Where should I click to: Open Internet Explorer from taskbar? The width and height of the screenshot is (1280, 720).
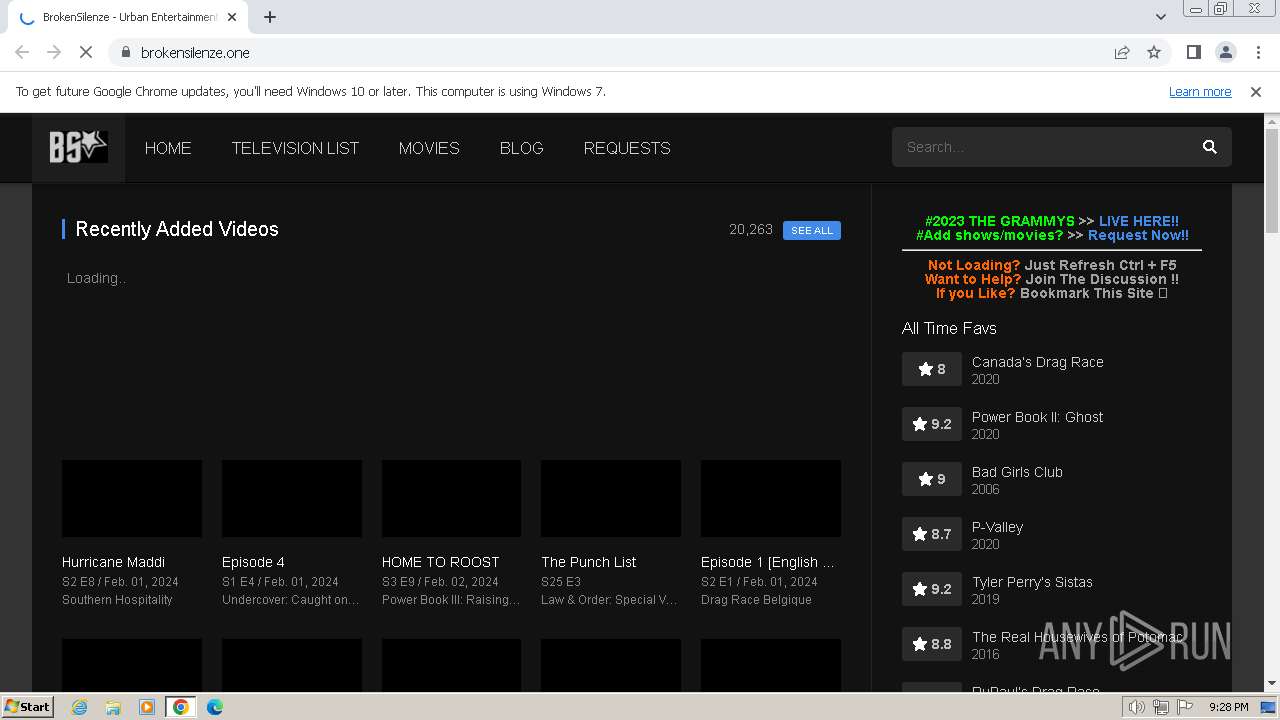tap(79, 707)
